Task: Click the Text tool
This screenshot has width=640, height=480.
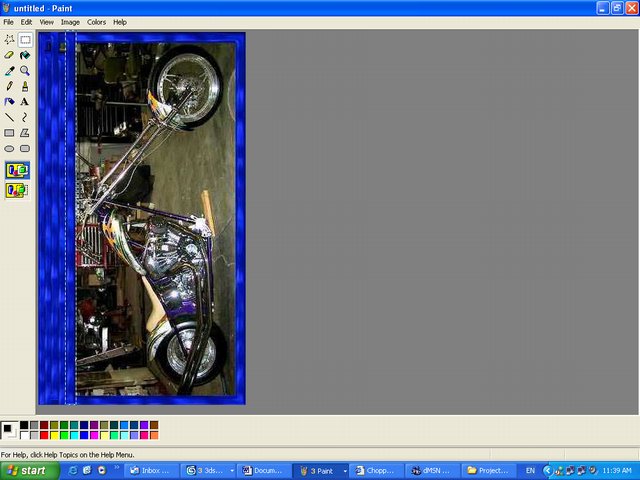Action: pyautogui.click(x=25, y=101)
